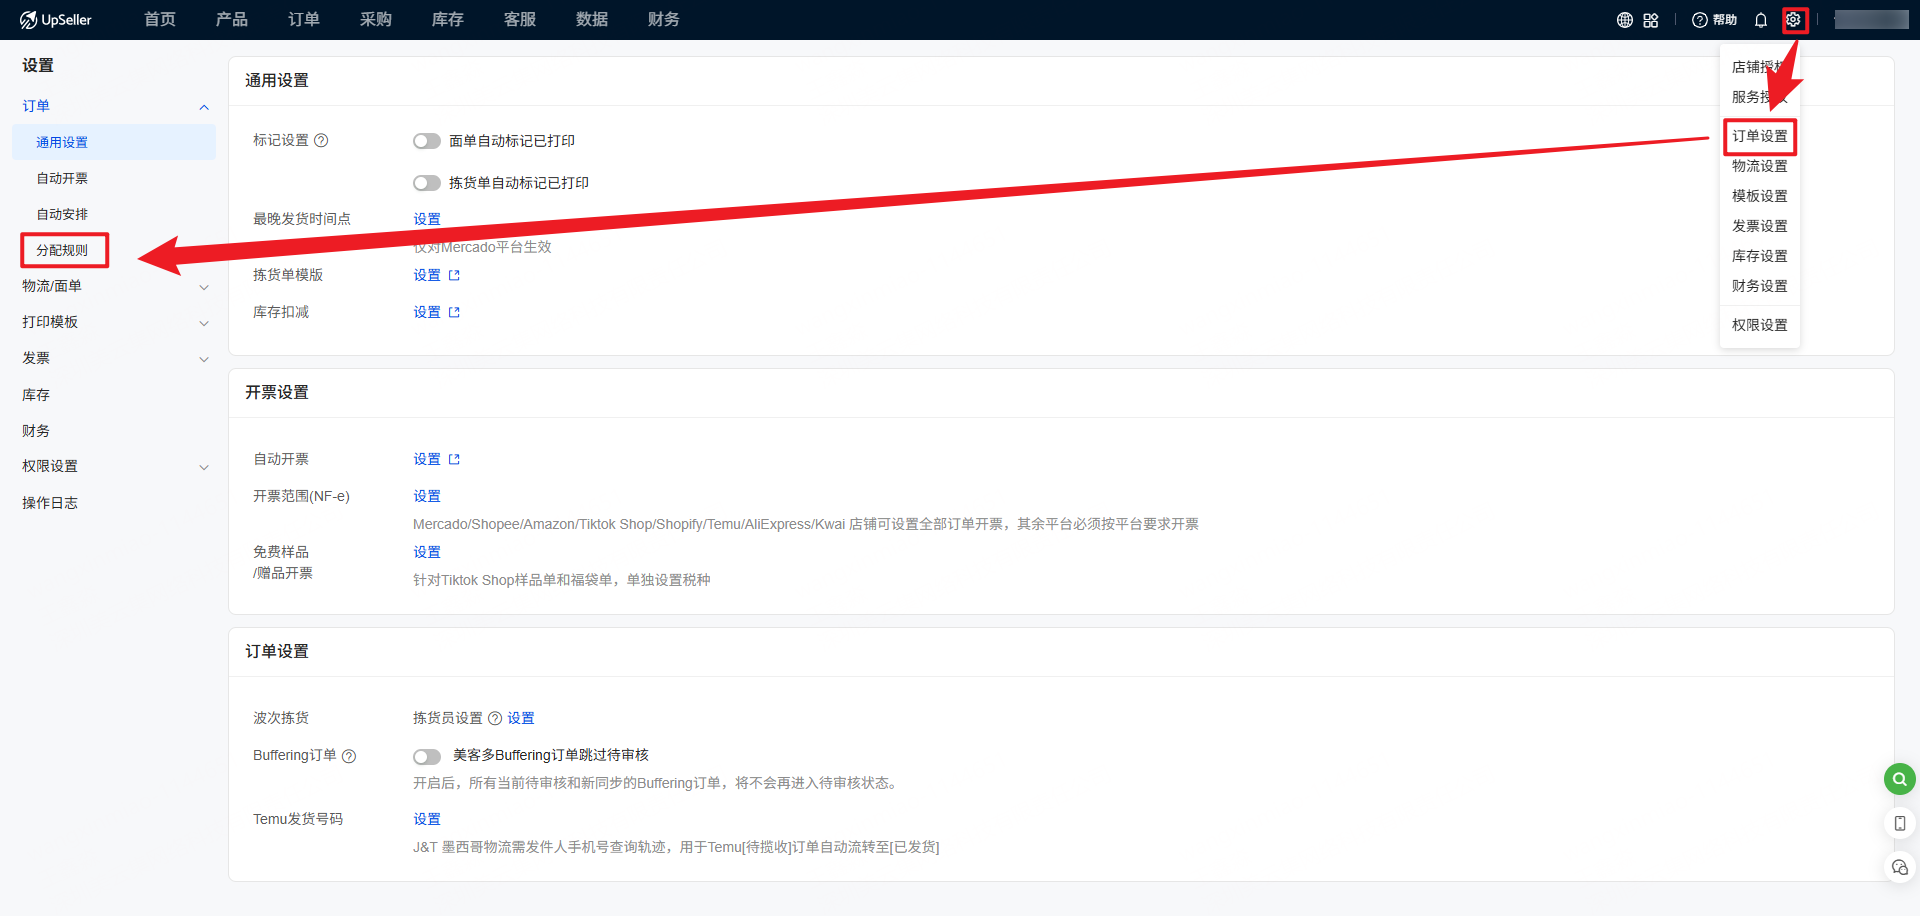This screenshot has height=916, width=1920.
Task: Enable 面单自动标记已打印 toggle
Action: 427,141
